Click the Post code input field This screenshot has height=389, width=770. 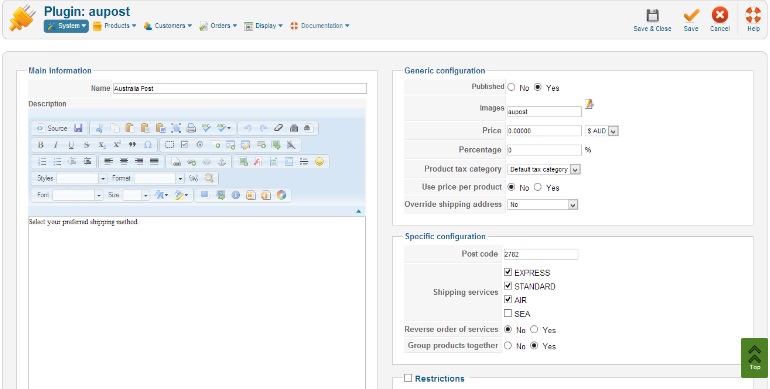tap(540, 254)
